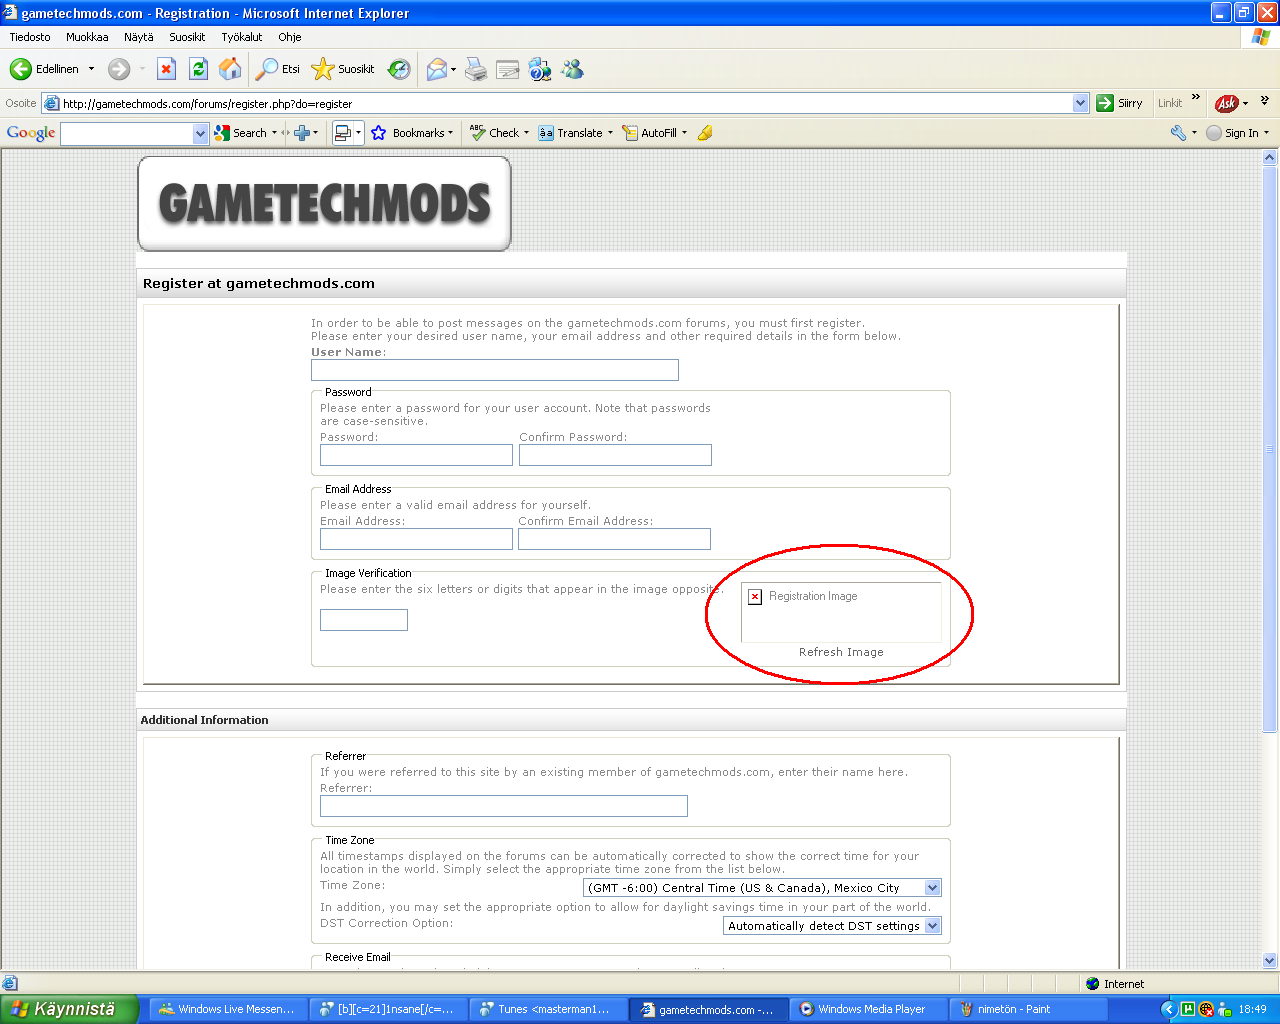This screenshot has width=1280, height=1024.
Task: Click the Referrer input field
Action: pos(504,806)
